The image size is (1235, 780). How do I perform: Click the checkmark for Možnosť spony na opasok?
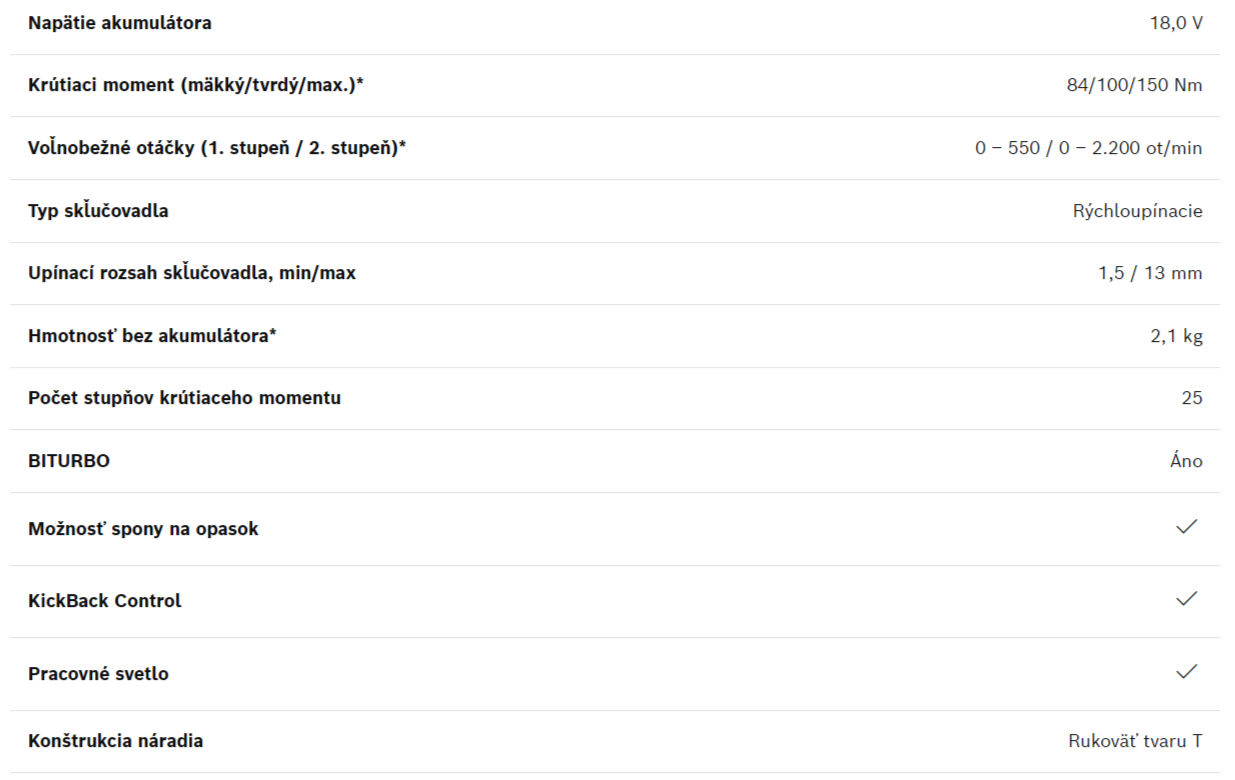pos(1187,527)
